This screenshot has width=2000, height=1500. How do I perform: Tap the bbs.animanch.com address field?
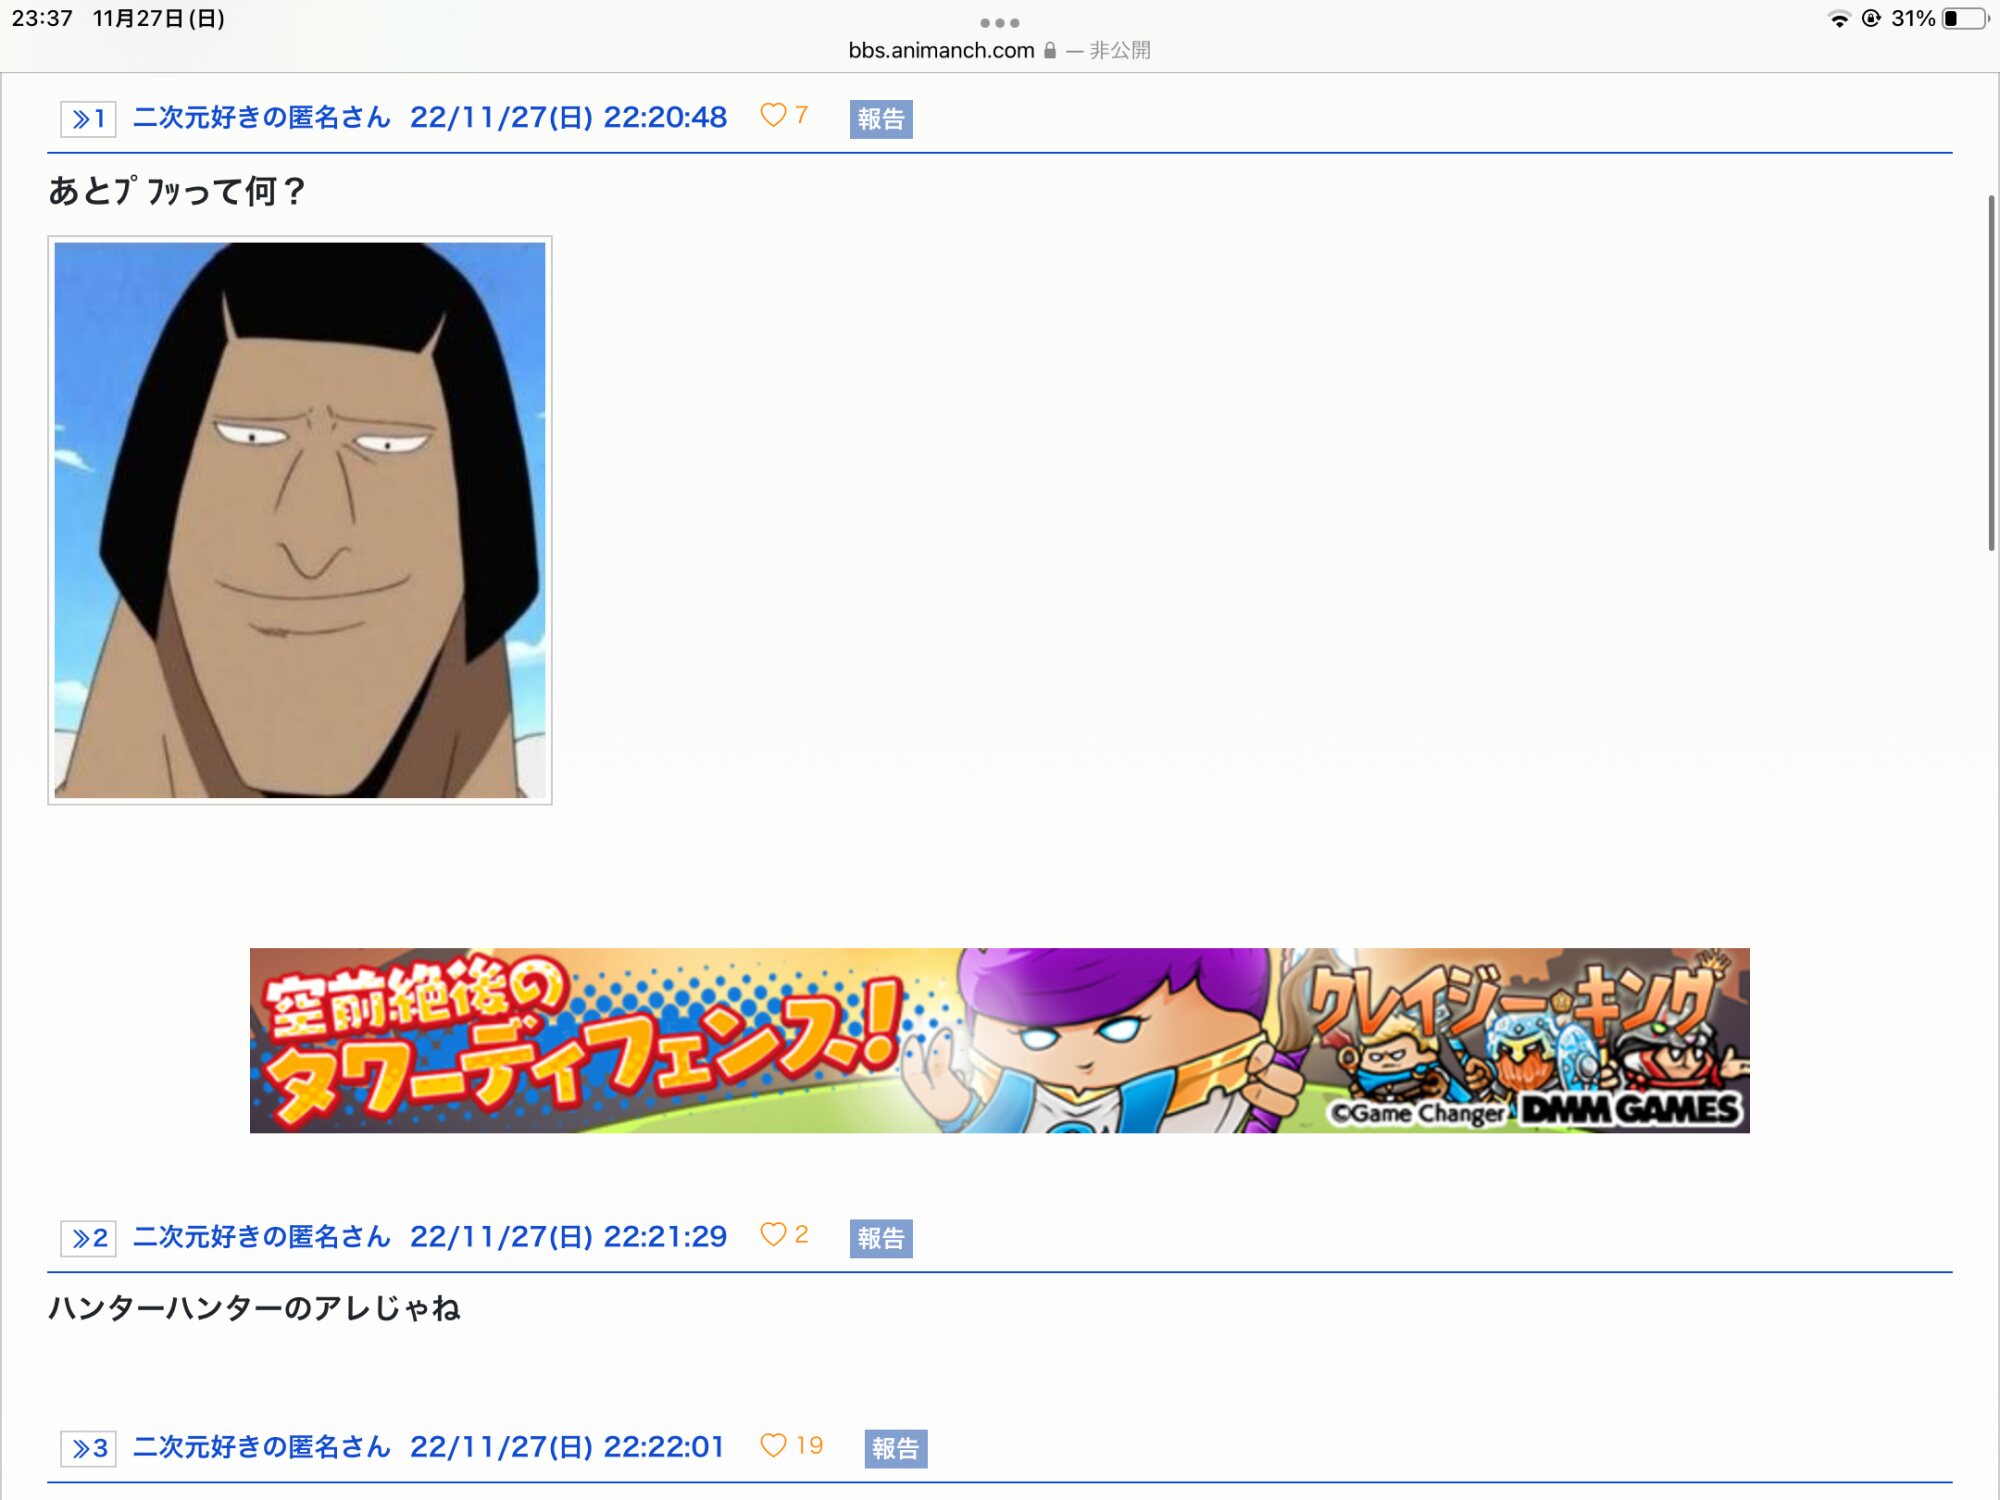click(x=940, y=50)
